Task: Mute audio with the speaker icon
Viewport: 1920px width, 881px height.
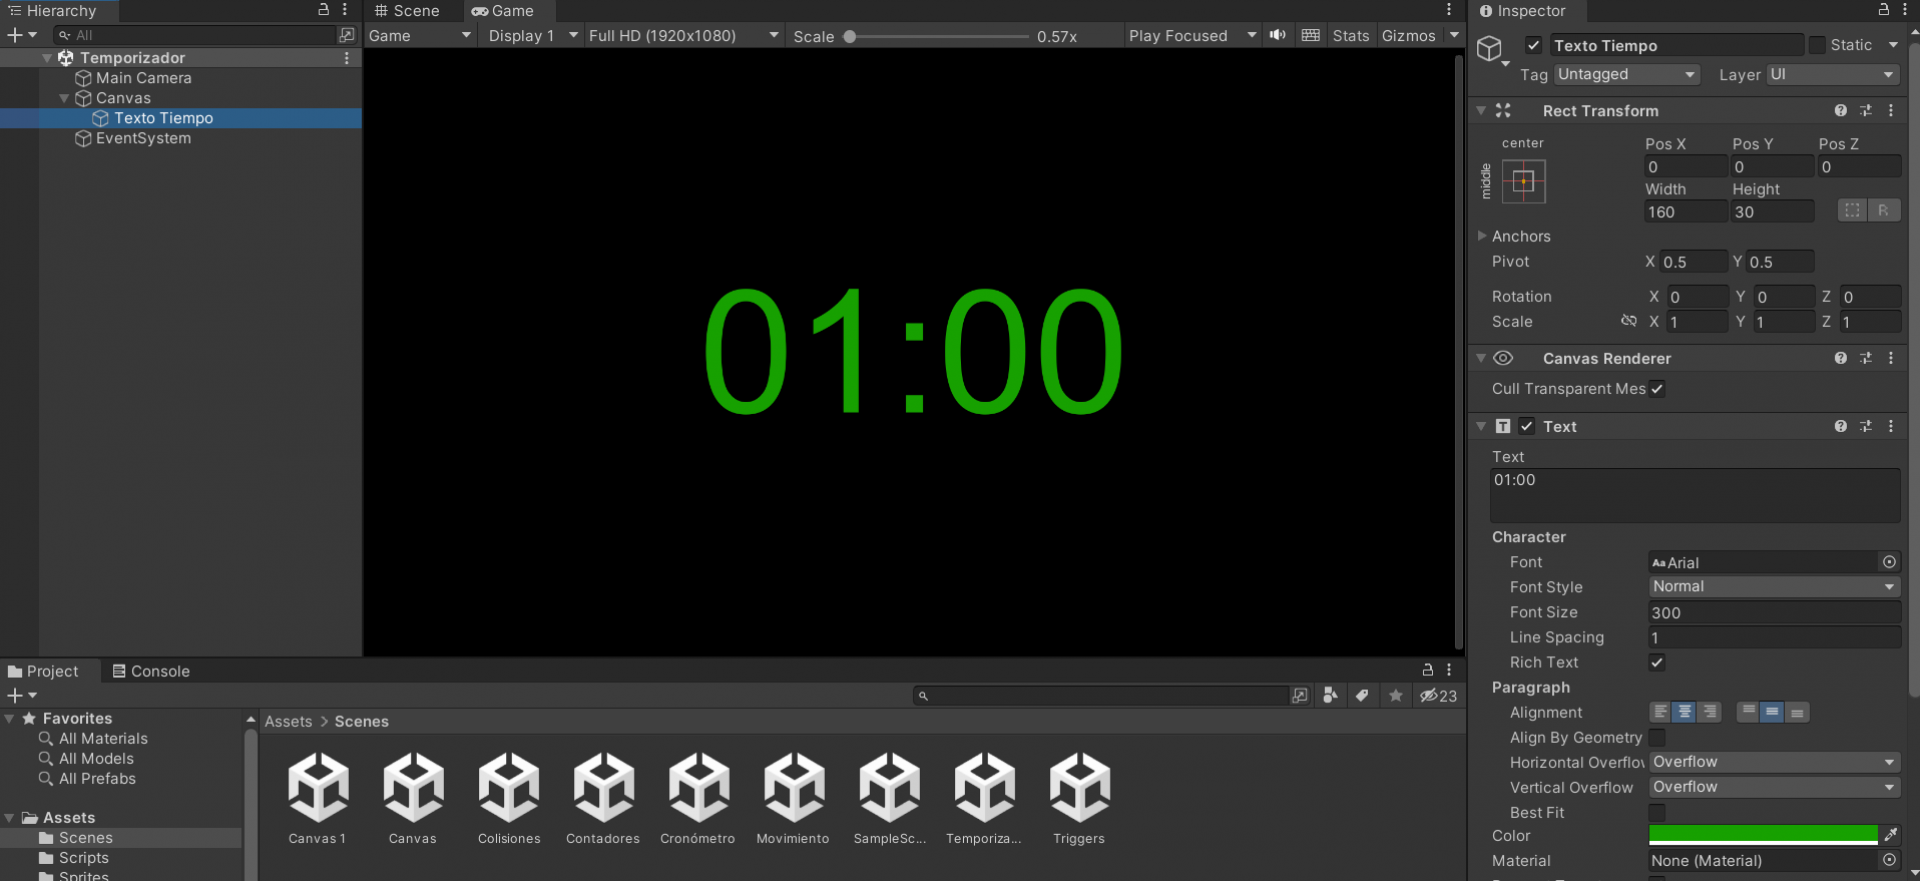Action: pyautogui.click(x=1278, y=35)
